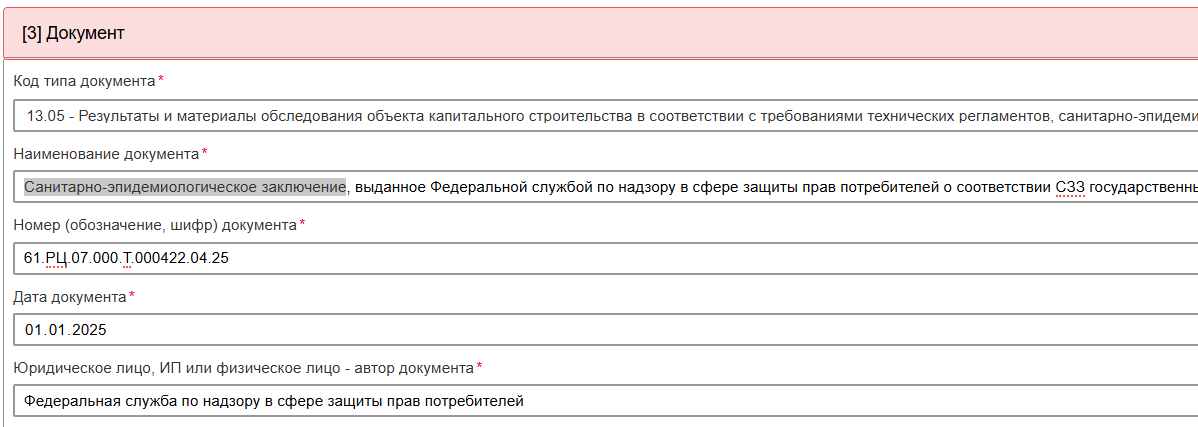Viewport: 1198px width, 427px height.
Task: Click the underlined word СЗЗ
Action: [1069, 187]
